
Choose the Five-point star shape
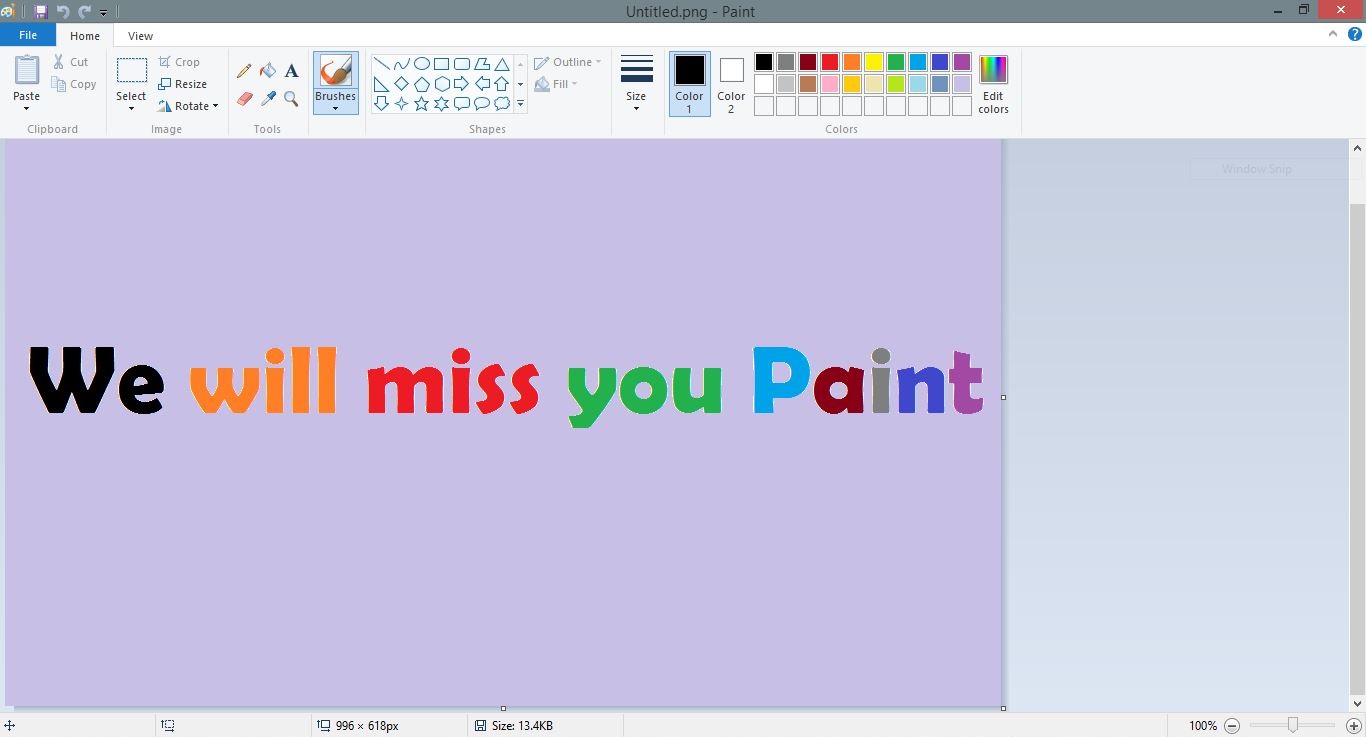(421, 104)
